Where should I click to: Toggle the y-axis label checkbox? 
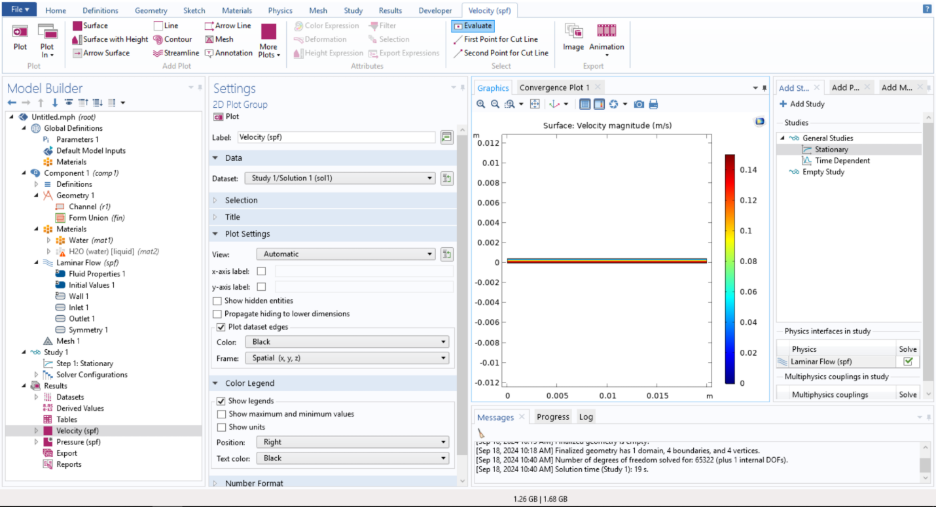pyautogui.click(x=261, y=287)
